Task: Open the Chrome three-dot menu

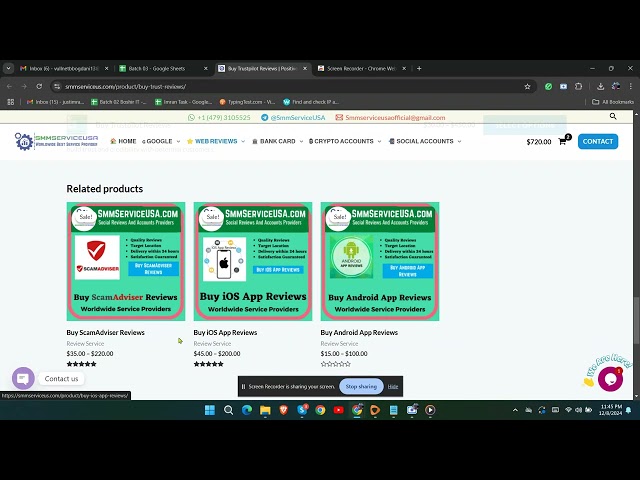Action: coord(631,87)
